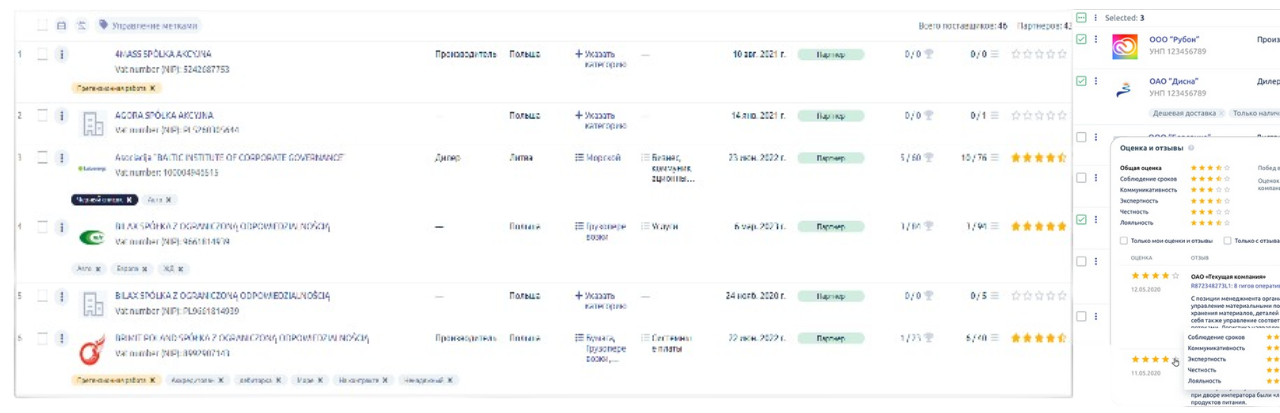Click the AGORA SPÓŁKA AKCYJNA building placeholder logo

tap(93, 123)
